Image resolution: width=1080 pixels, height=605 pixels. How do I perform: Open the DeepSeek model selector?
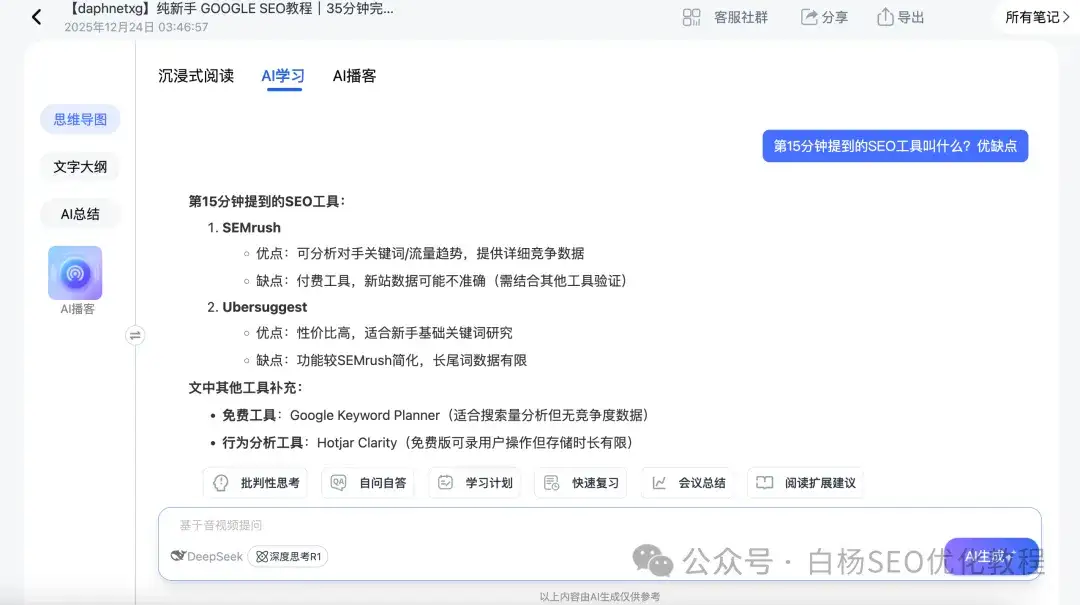(x=207, y=556)
